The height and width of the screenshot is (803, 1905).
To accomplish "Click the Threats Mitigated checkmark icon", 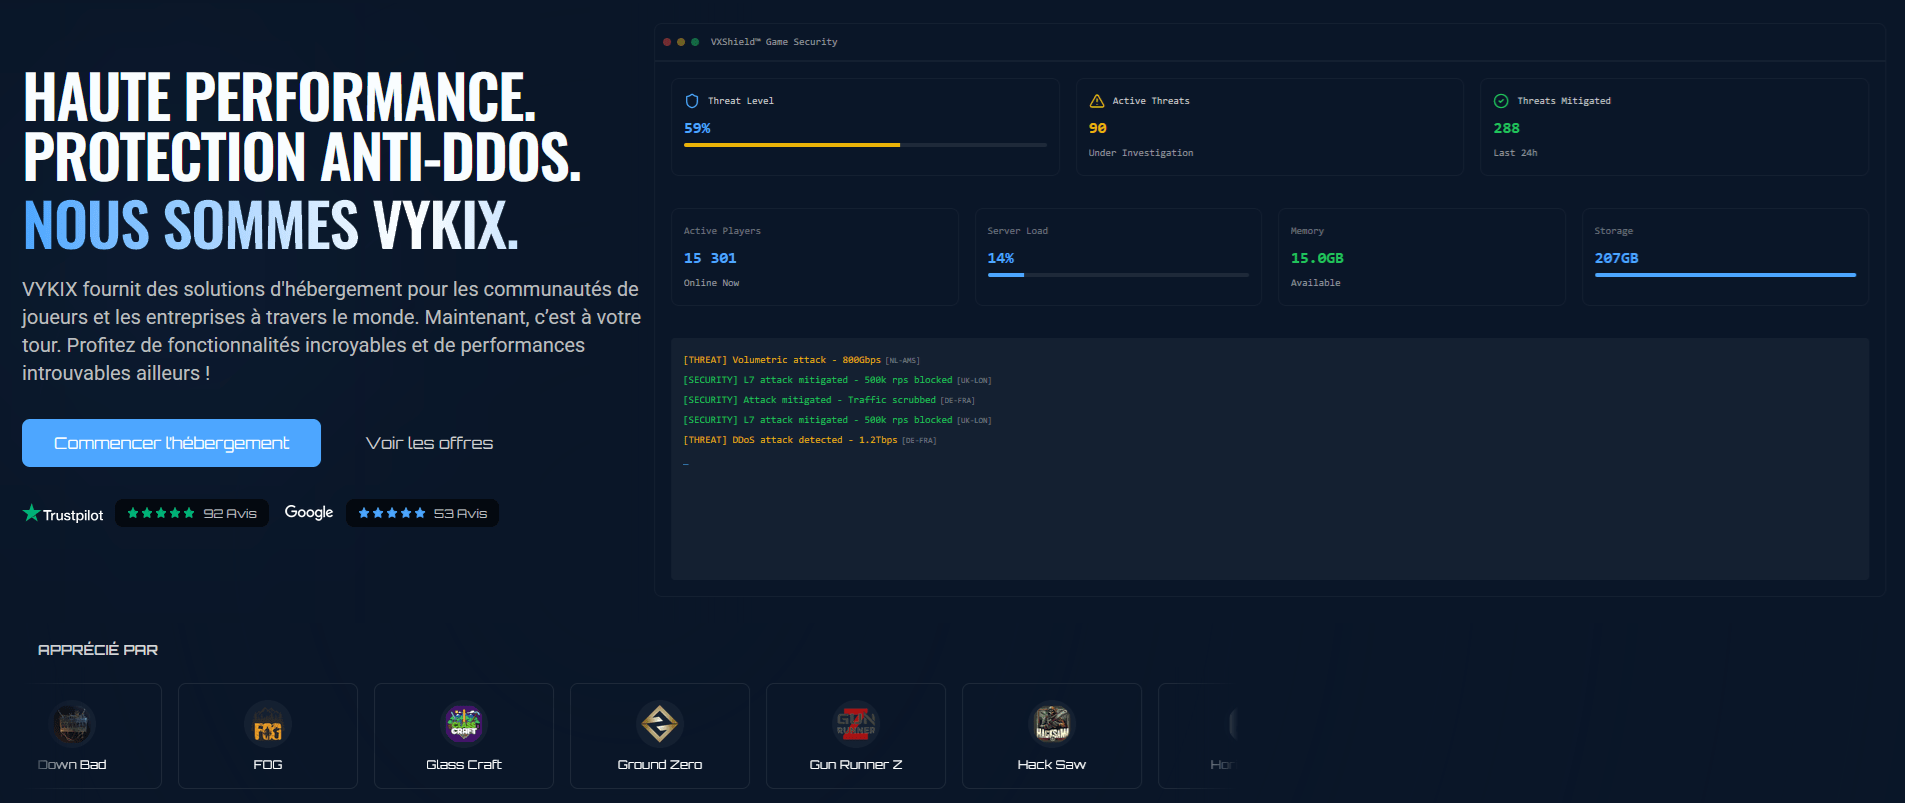I will click(x=1501, y=101).
